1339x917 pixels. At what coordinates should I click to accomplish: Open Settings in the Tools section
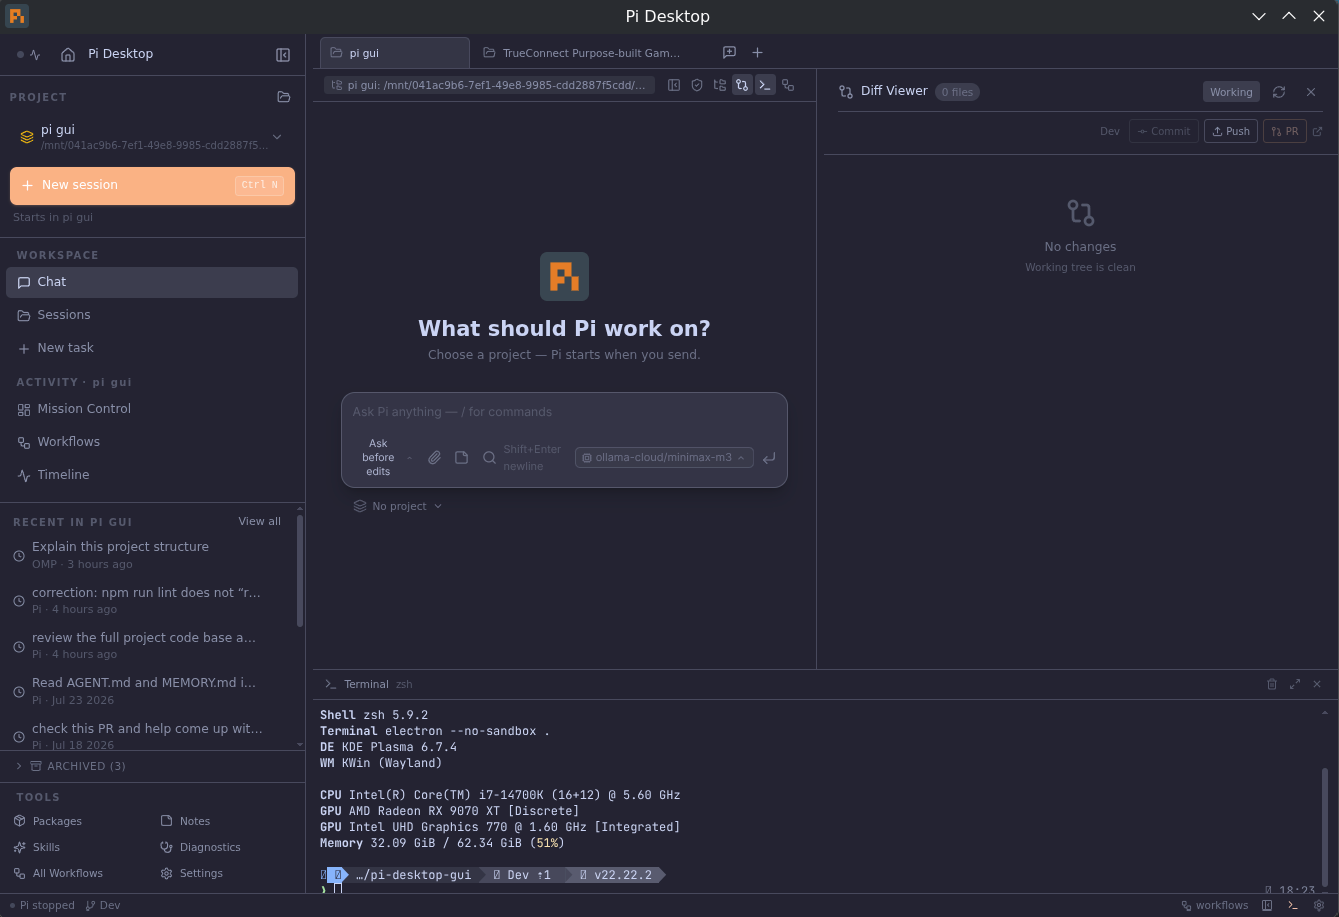191,873
